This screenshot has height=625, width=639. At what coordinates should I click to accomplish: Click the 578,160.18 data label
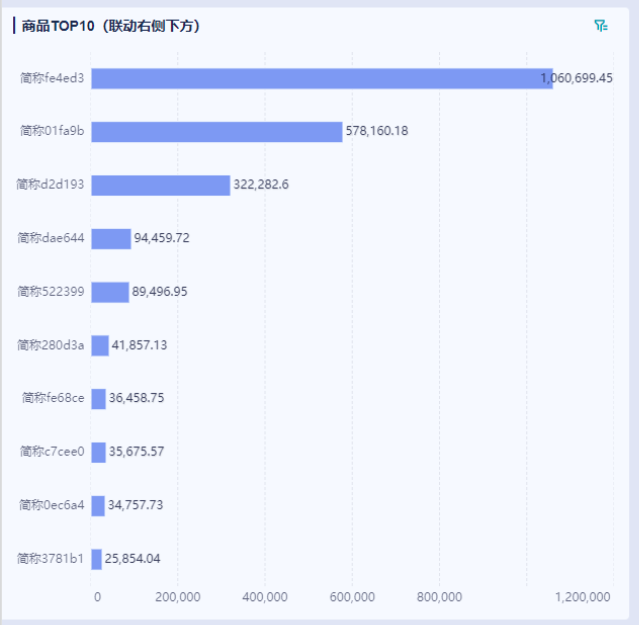(377, 131)
